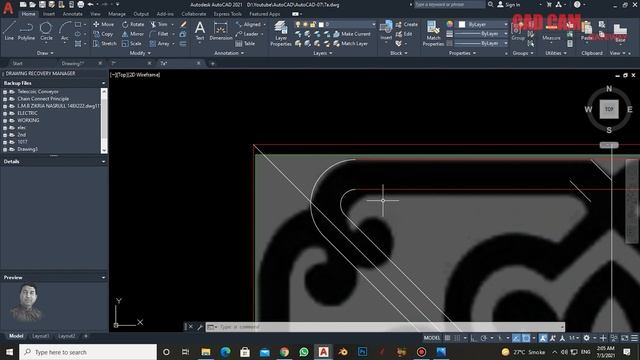This screenshot has width=640, height=360.
Task: Switch to the Layout1 tab
Action: [x=40, y=336]
